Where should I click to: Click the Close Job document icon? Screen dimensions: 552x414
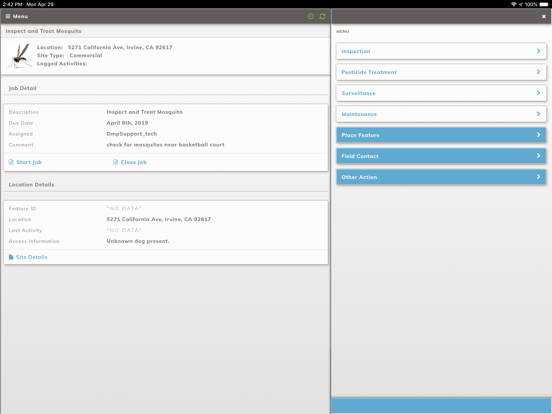pos(115,162)
